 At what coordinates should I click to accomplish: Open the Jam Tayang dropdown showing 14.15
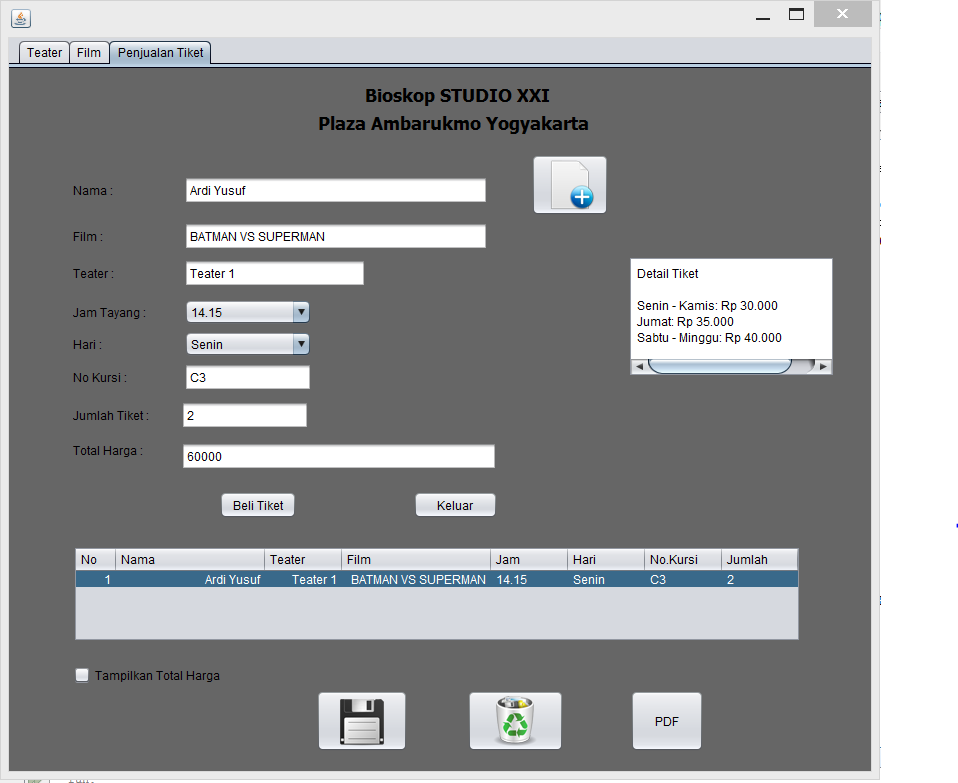point(247,312)
